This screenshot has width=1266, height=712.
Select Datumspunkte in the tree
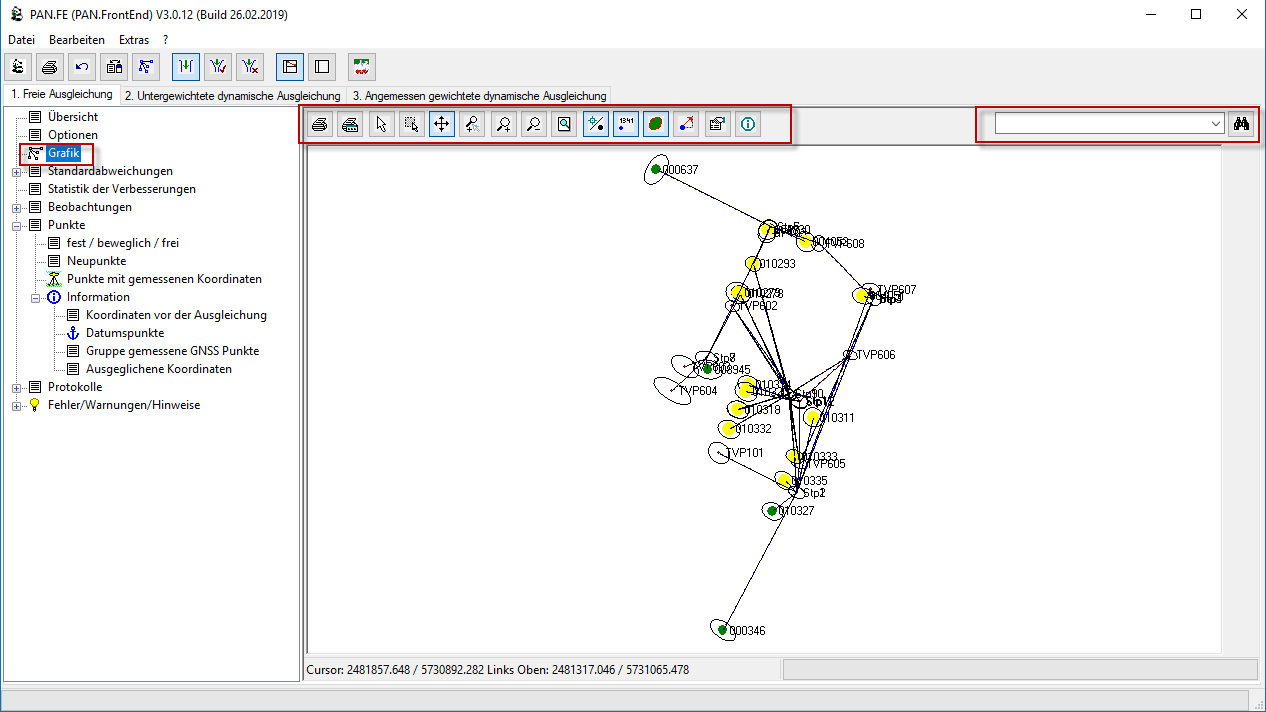tap(124, 333)
